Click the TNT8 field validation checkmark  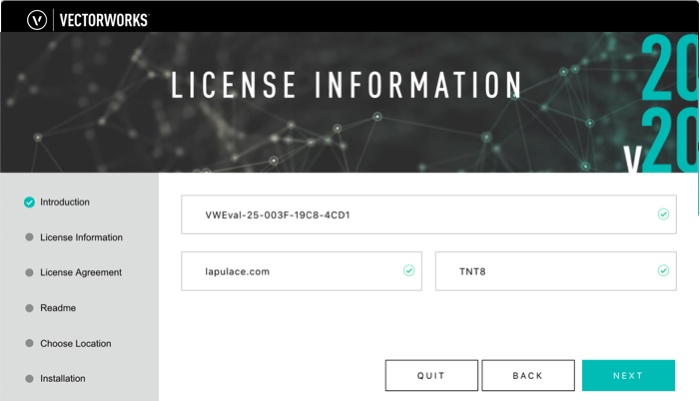[663, 270]
